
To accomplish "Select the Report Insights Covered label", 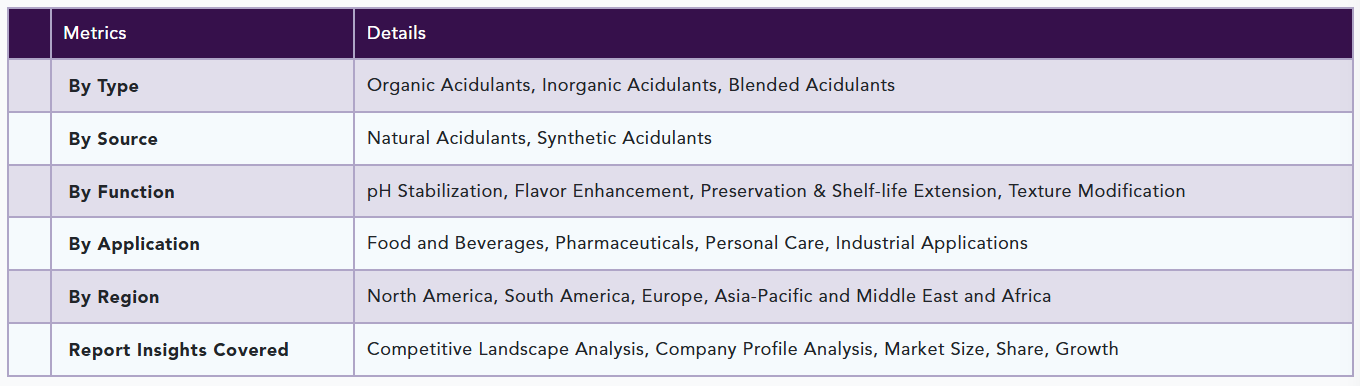I will [179, 350].
